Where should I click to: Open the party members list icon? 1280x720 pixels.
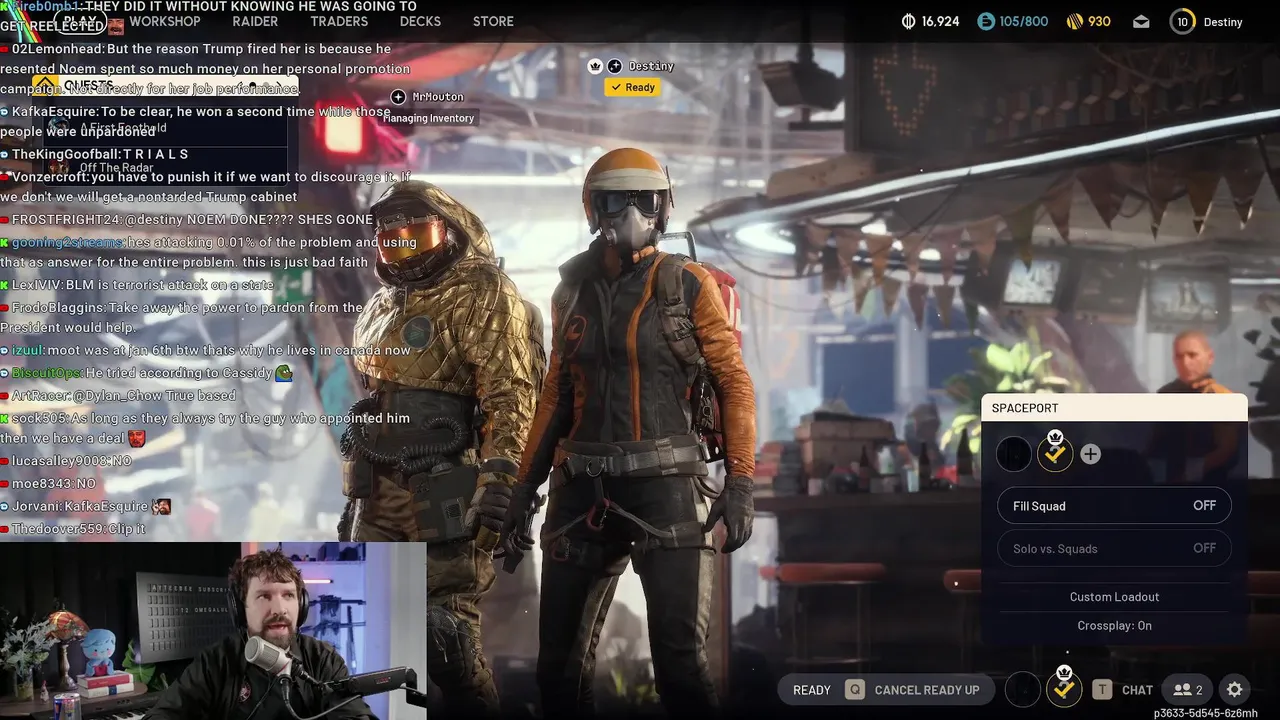coord(1188,690)
